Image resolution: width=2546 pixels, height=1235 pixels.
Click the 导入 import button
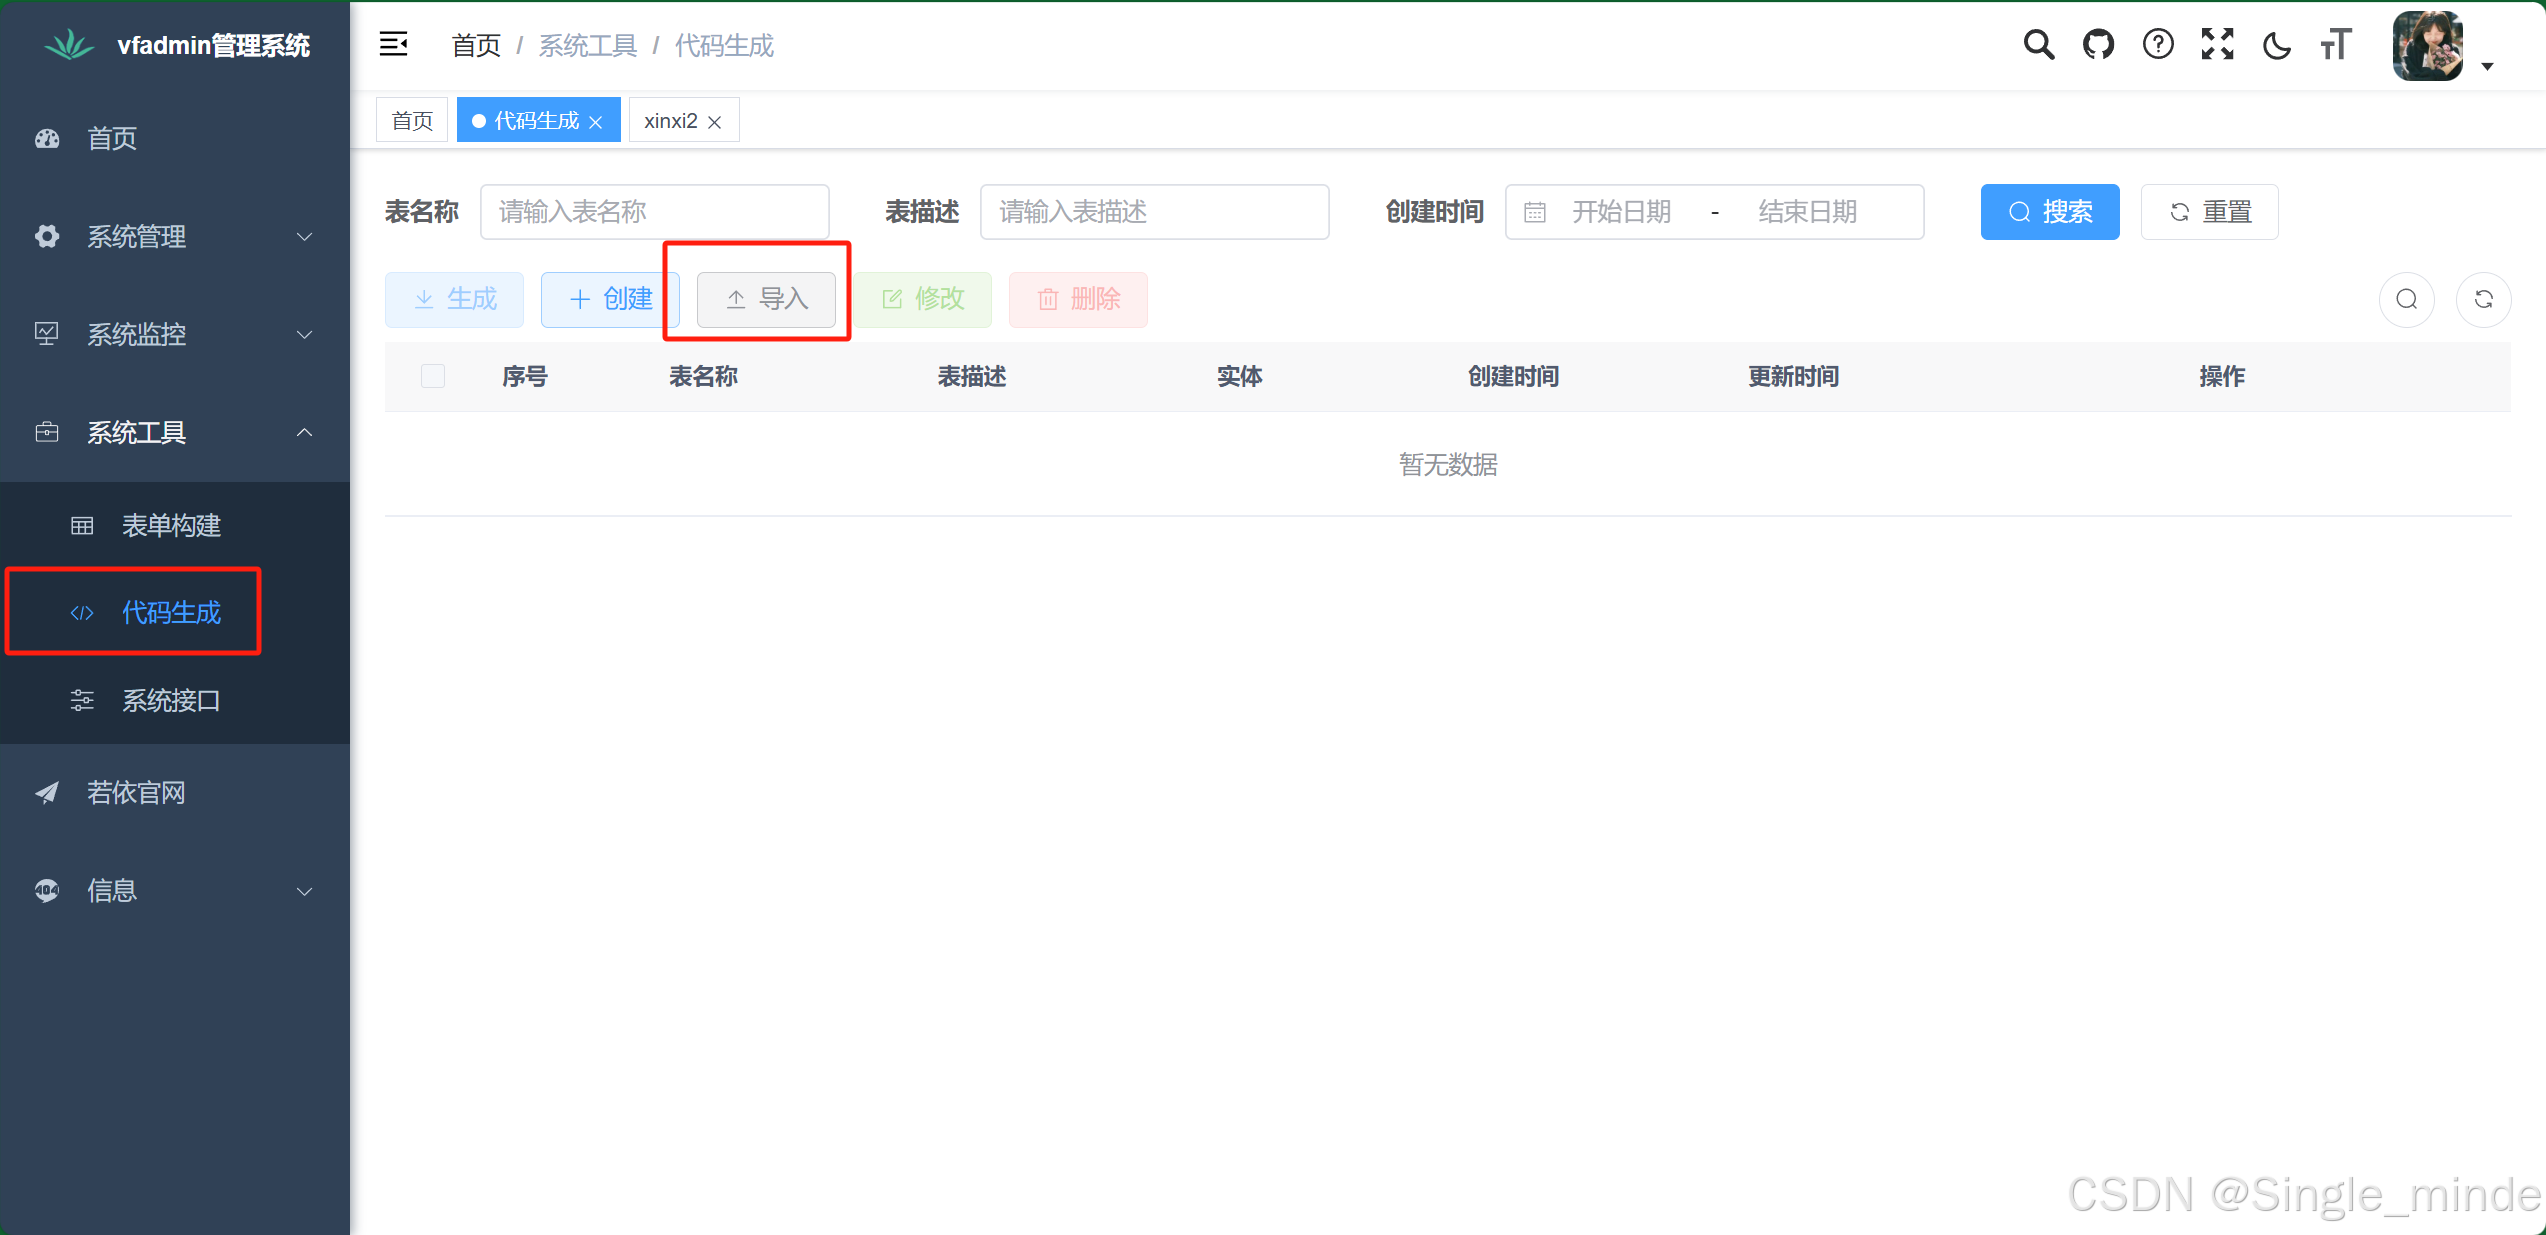pyautogui.click(x=766, y=299)
